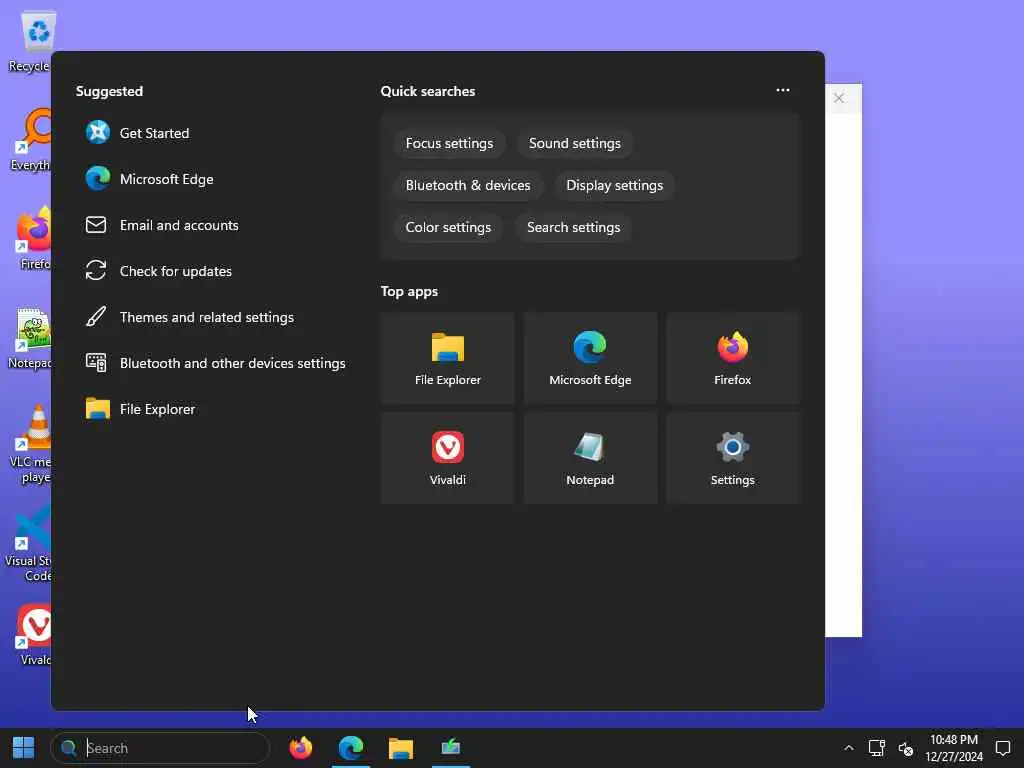Select the VLC media player desktop shortcut
The height and width of the screenshot is (768, 1024).
30,444
